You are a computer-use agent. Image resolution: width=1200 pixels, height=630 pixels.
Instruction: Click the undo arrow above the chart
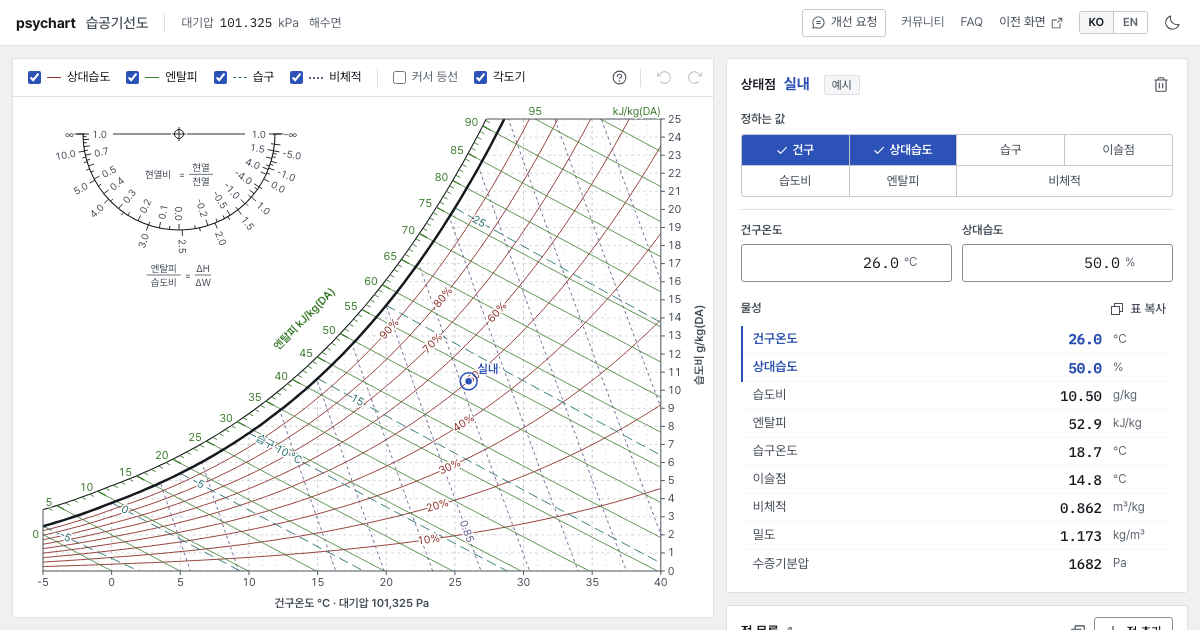(x=664, y=77)
